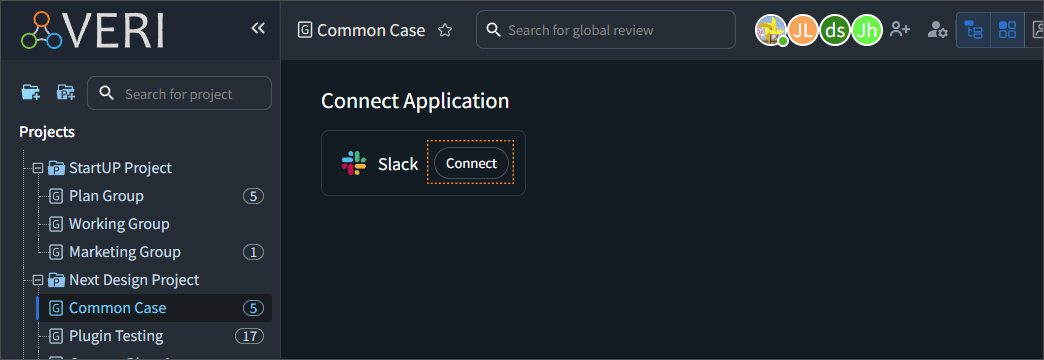Create a new project using P-plus folder icon
Image resolution: width=1044 pixels, height=360 pixels.
[x=65, y=92]
